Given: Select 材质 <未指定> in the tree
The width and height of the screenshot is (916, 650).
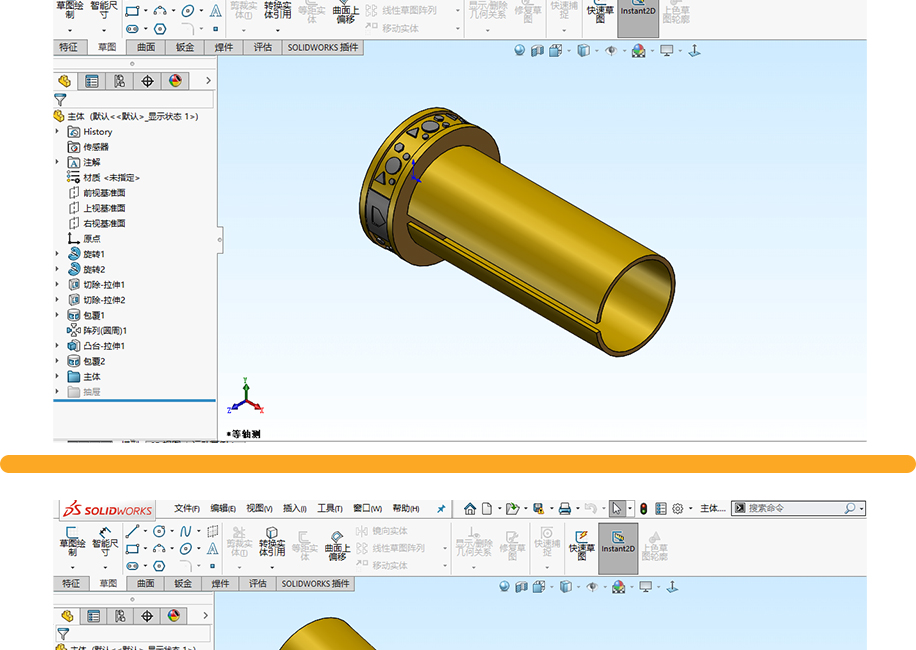Looking at the screenshot, I should 103,178.
